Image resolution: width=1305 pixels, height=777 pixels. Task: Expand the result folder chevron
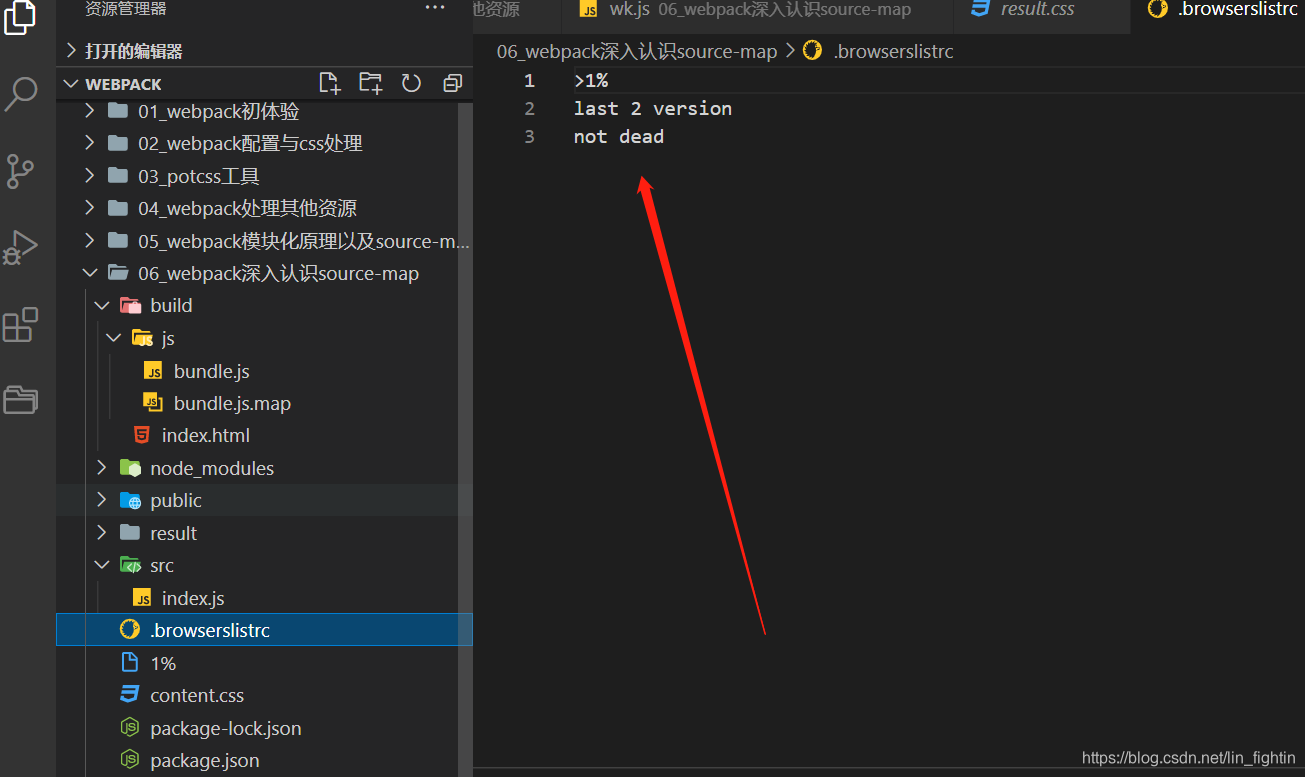click(102, 533)
